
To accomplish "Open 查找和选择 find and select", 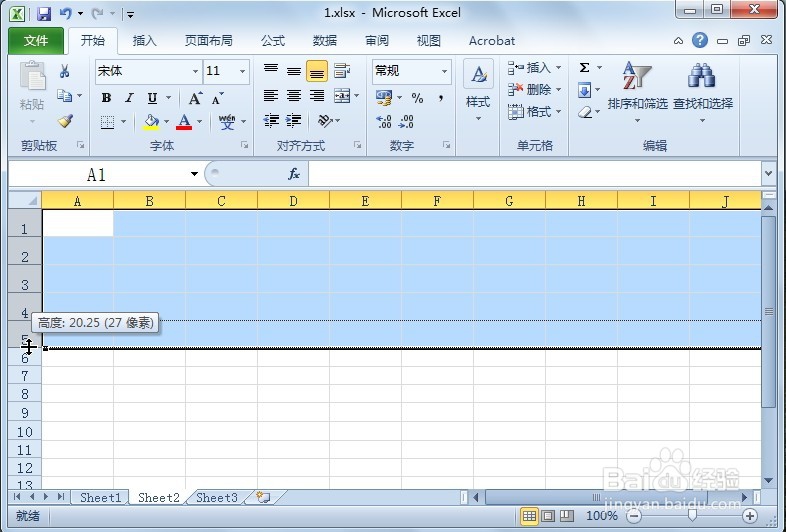I will pos(703,91).
